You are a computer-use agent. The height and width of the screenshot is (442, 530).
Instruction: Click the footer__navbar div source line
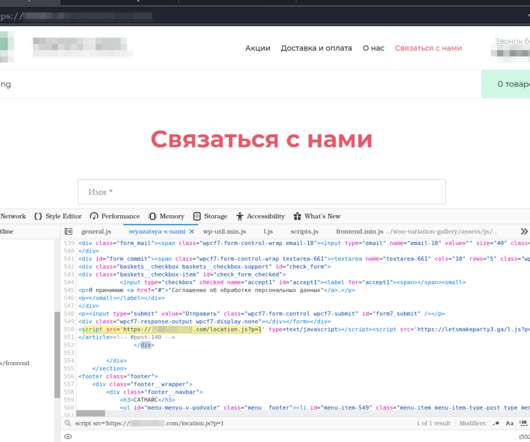point(154,392)
